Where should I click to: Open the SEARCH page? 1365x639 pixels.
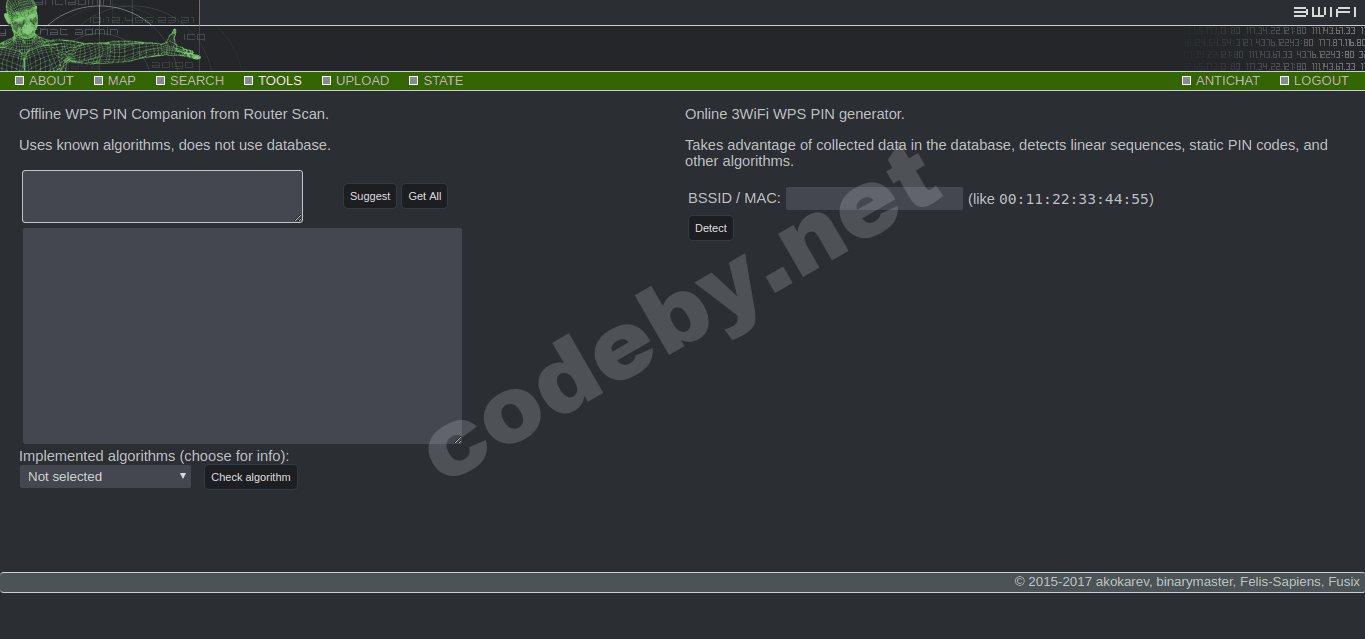pyautogui.click(x=190, y=81)
